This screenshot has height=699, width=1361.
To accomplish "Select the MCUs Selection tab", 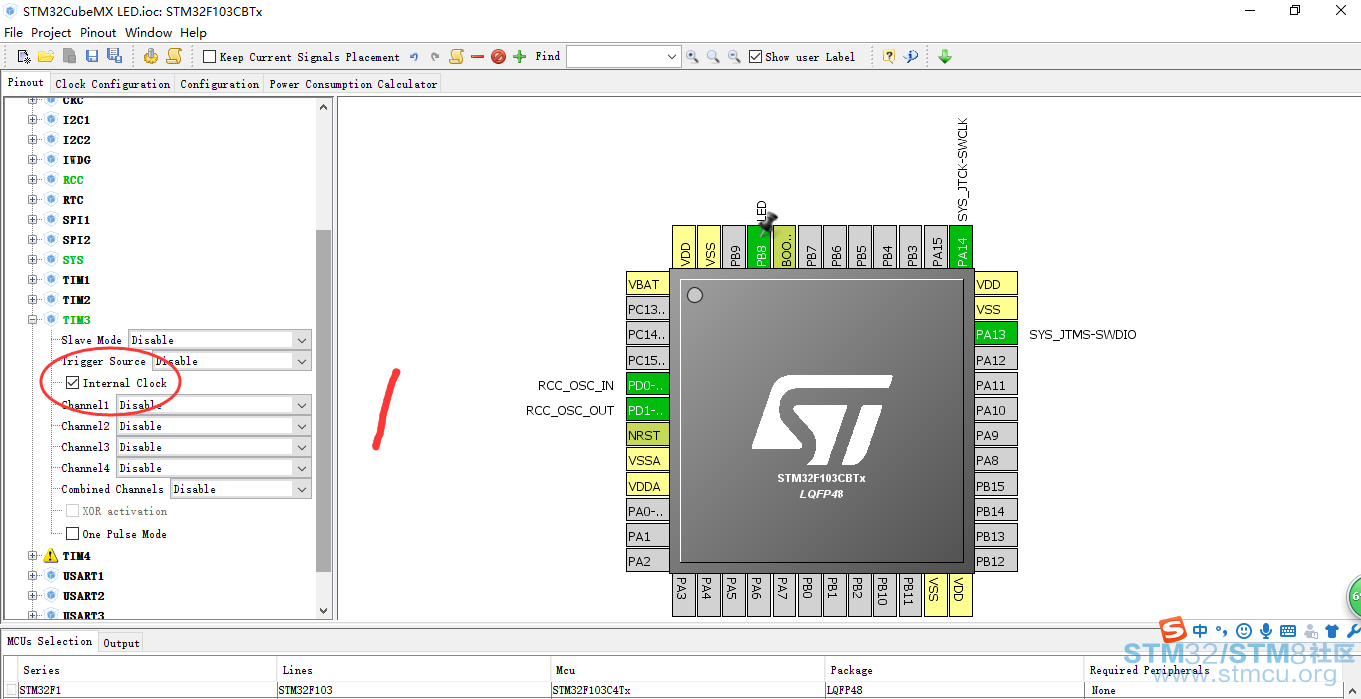I will 50,641.
